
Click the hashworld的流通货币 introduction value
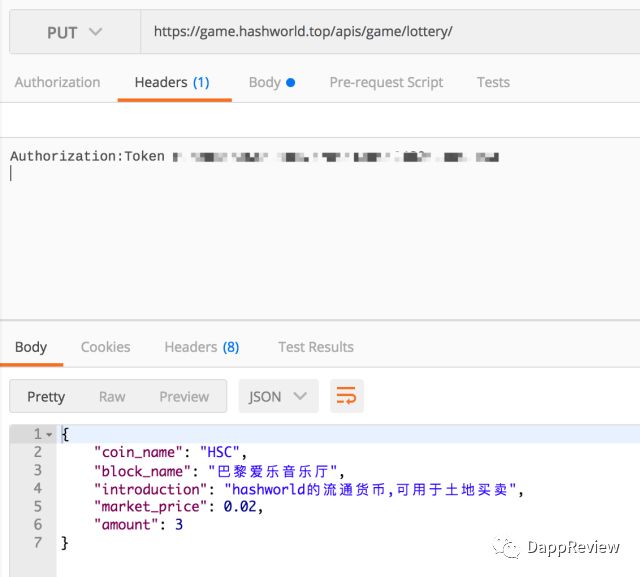pos(371,489)
